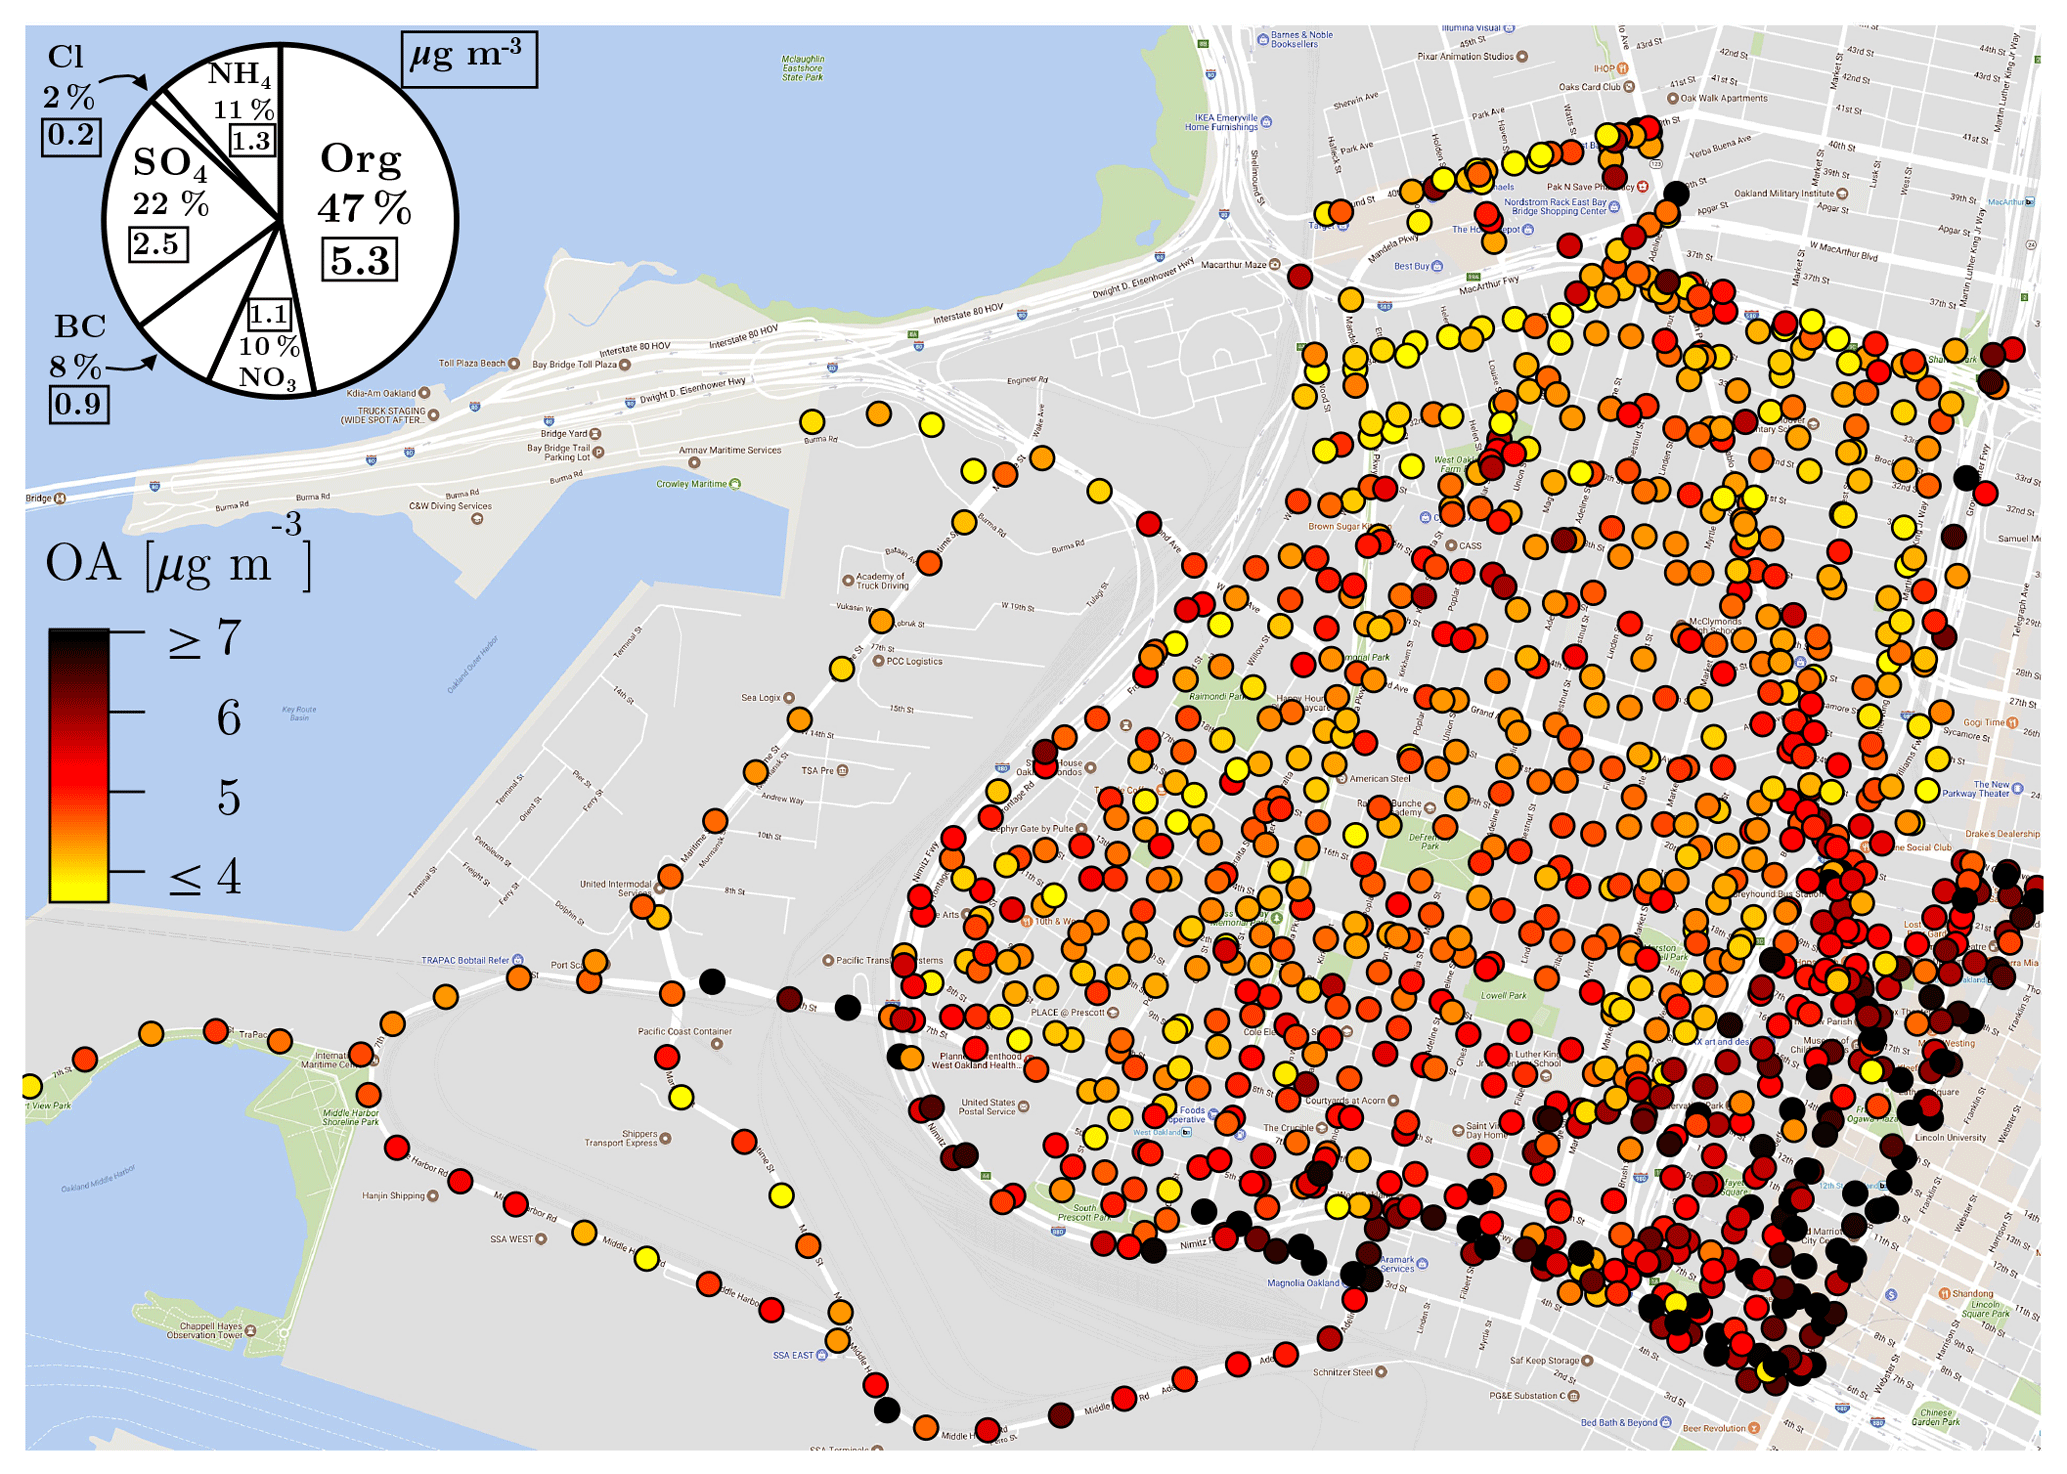Click the IKEA Emeryville shopping marker
This screenshot has width=2067, height=1474.
click(1266, 122)
